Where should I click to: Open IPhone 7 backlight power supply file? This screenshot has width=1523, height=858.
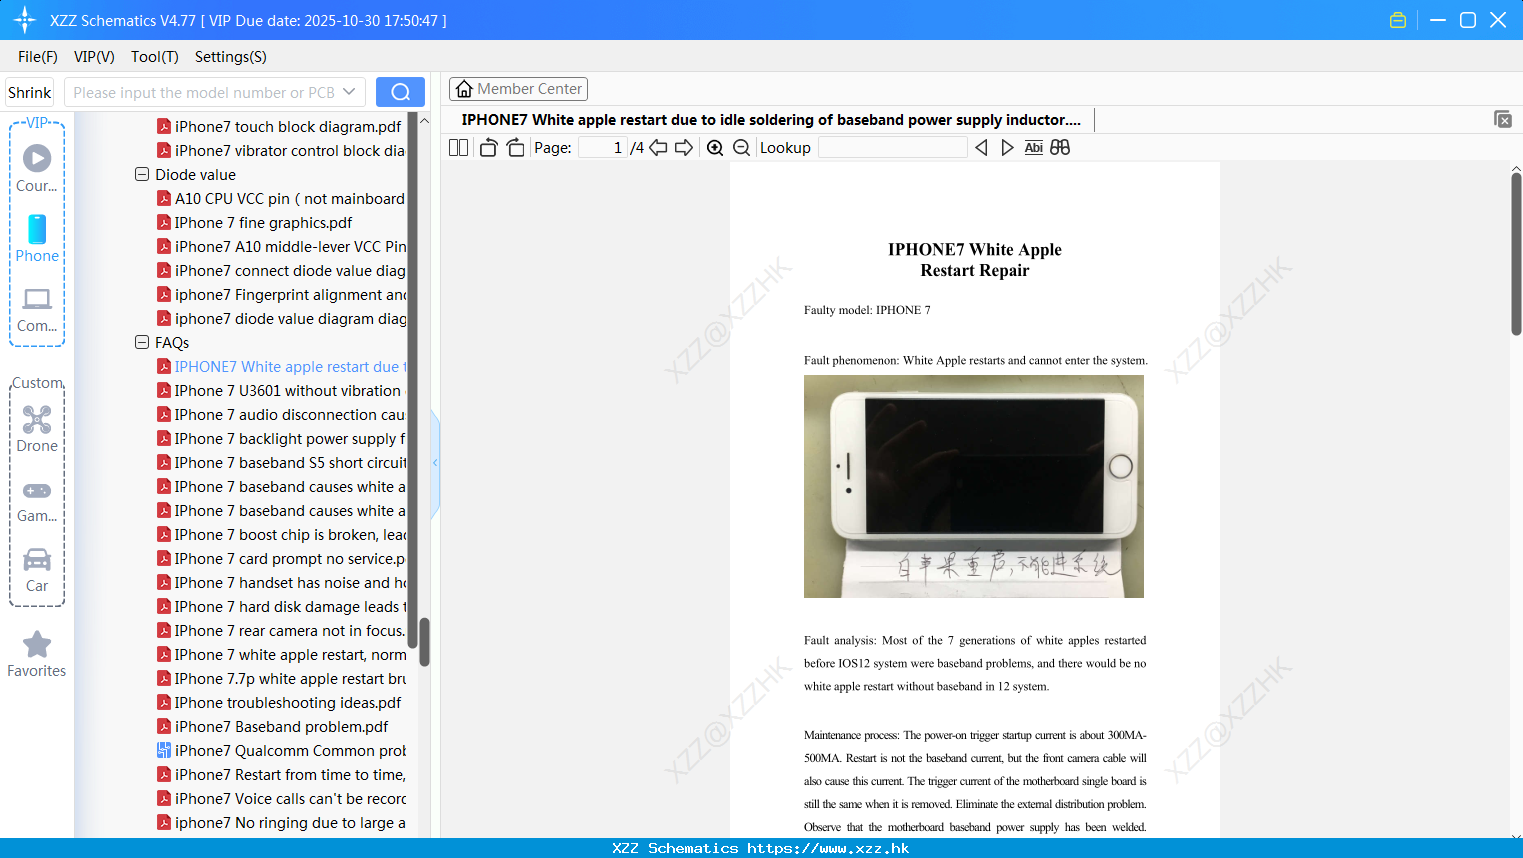point(281,438)
